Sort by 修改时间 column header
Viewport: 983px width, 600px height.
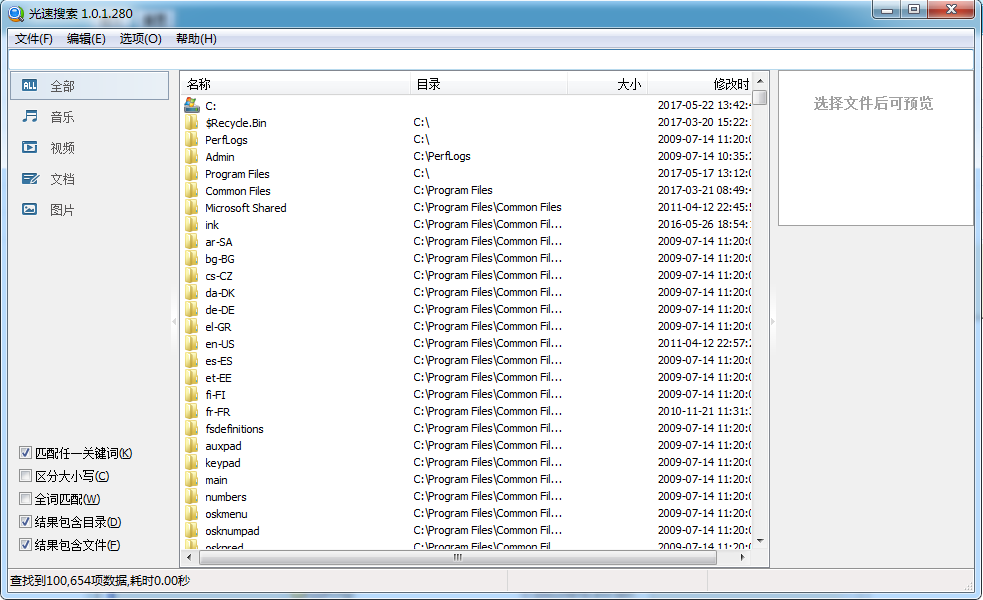coord(700,84)
